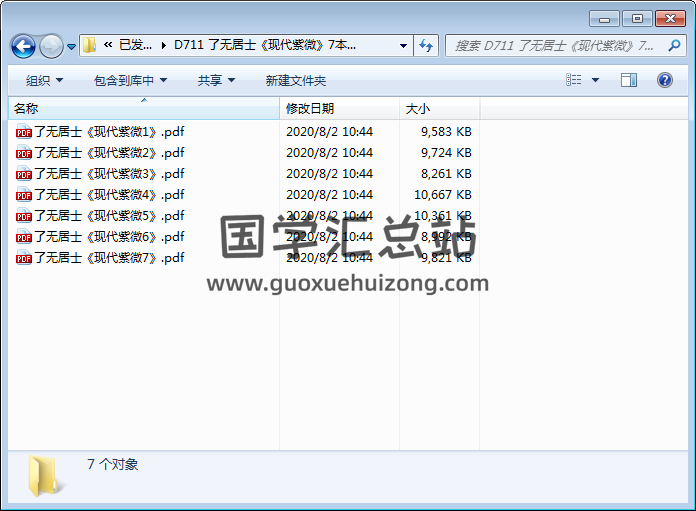This screenshot has height=511, width=696.
Task: Open the 组织 menu
Action: coord(44,80)
